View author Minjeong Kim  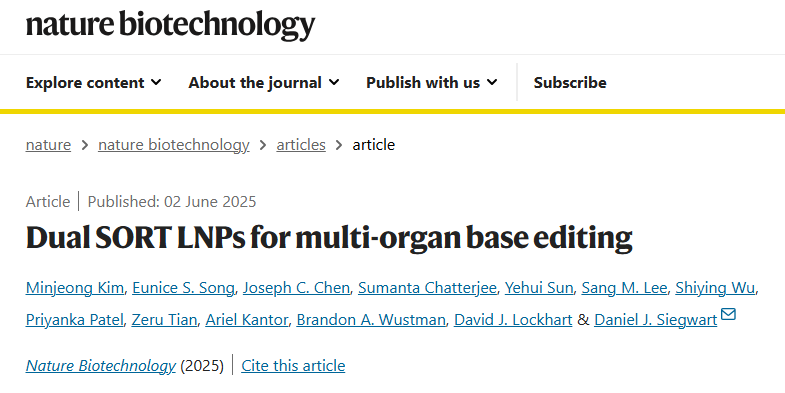click(x=75, y=288)
